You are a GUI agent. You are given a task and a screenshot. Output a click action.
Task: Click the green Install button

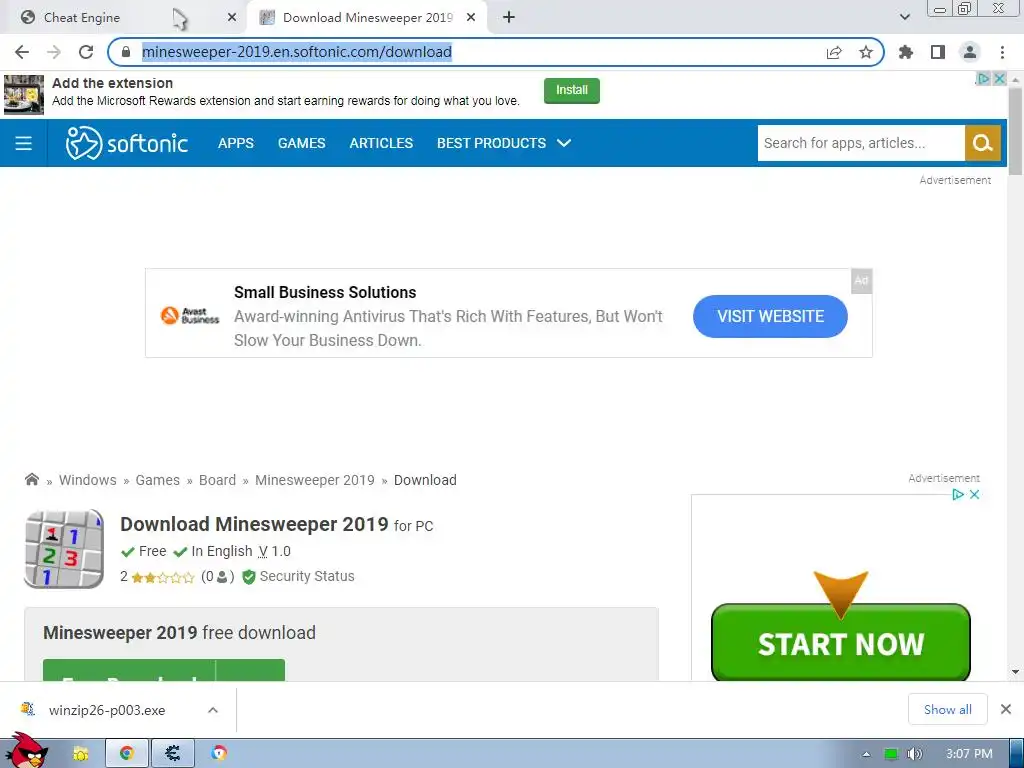571,91
